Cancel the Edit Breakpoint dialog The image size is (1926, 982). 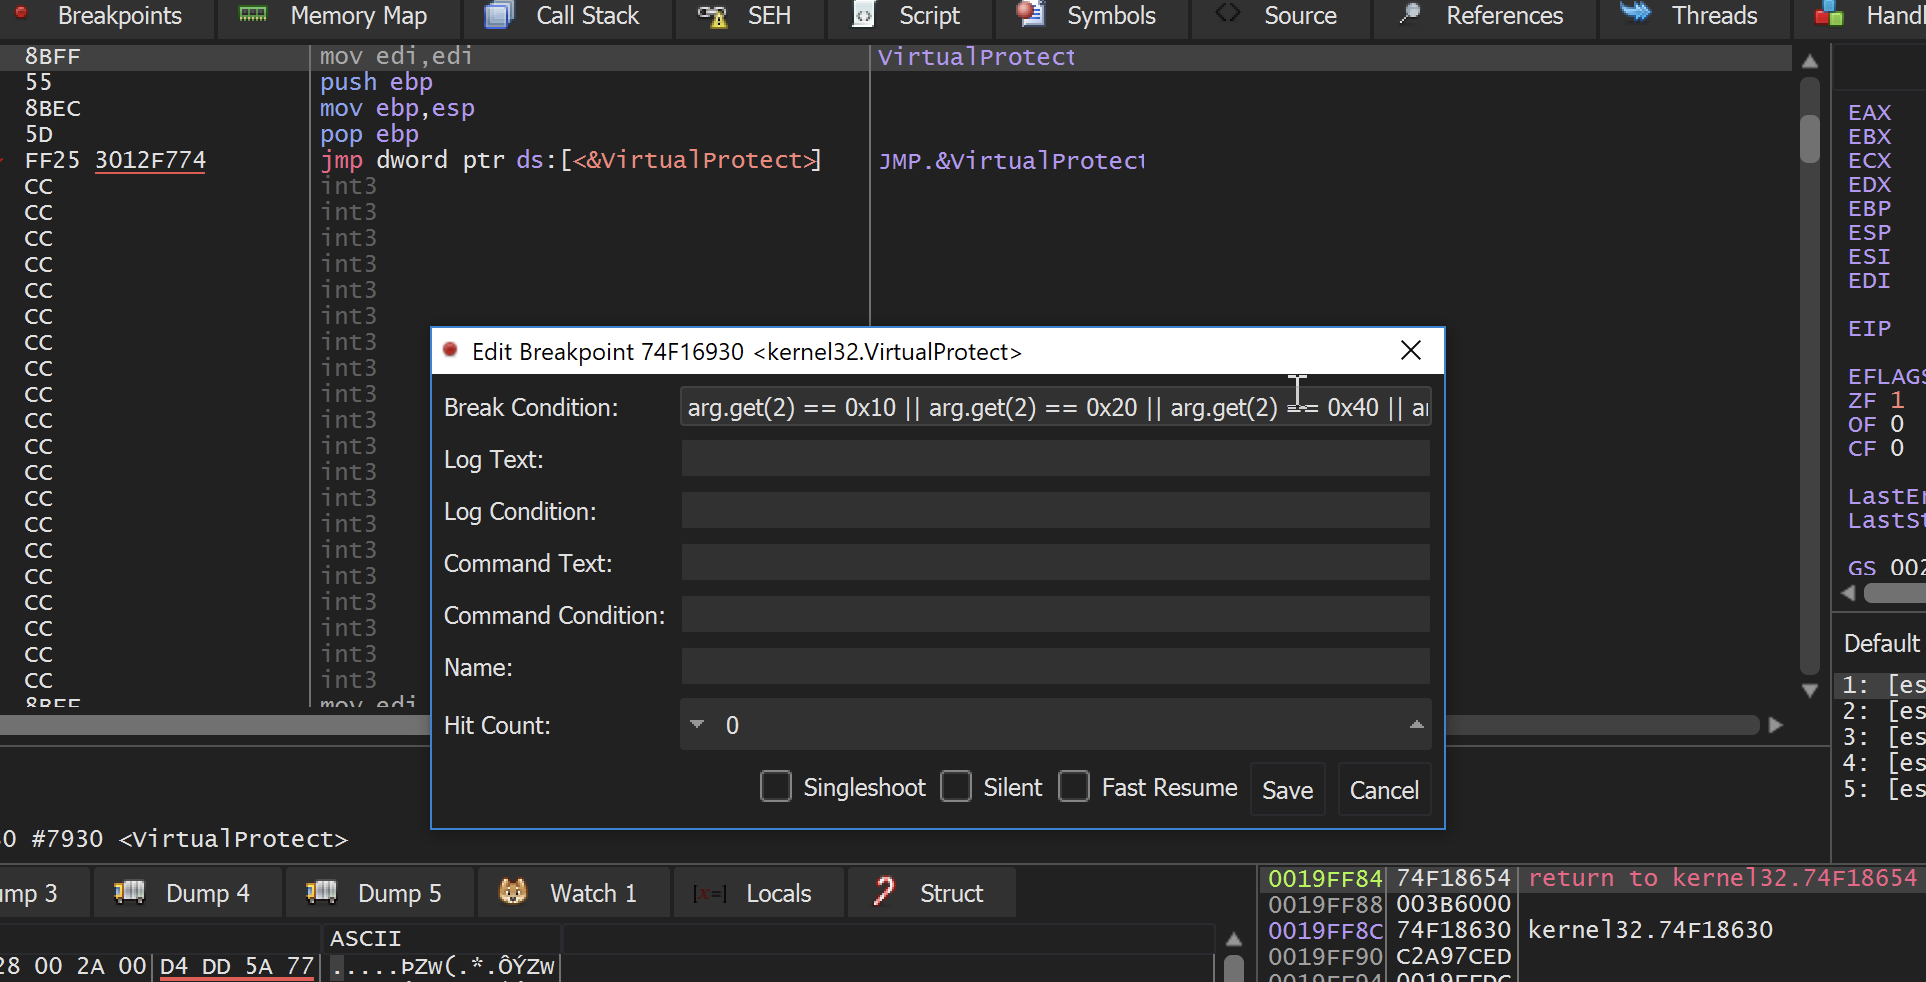coord(1384,790)
